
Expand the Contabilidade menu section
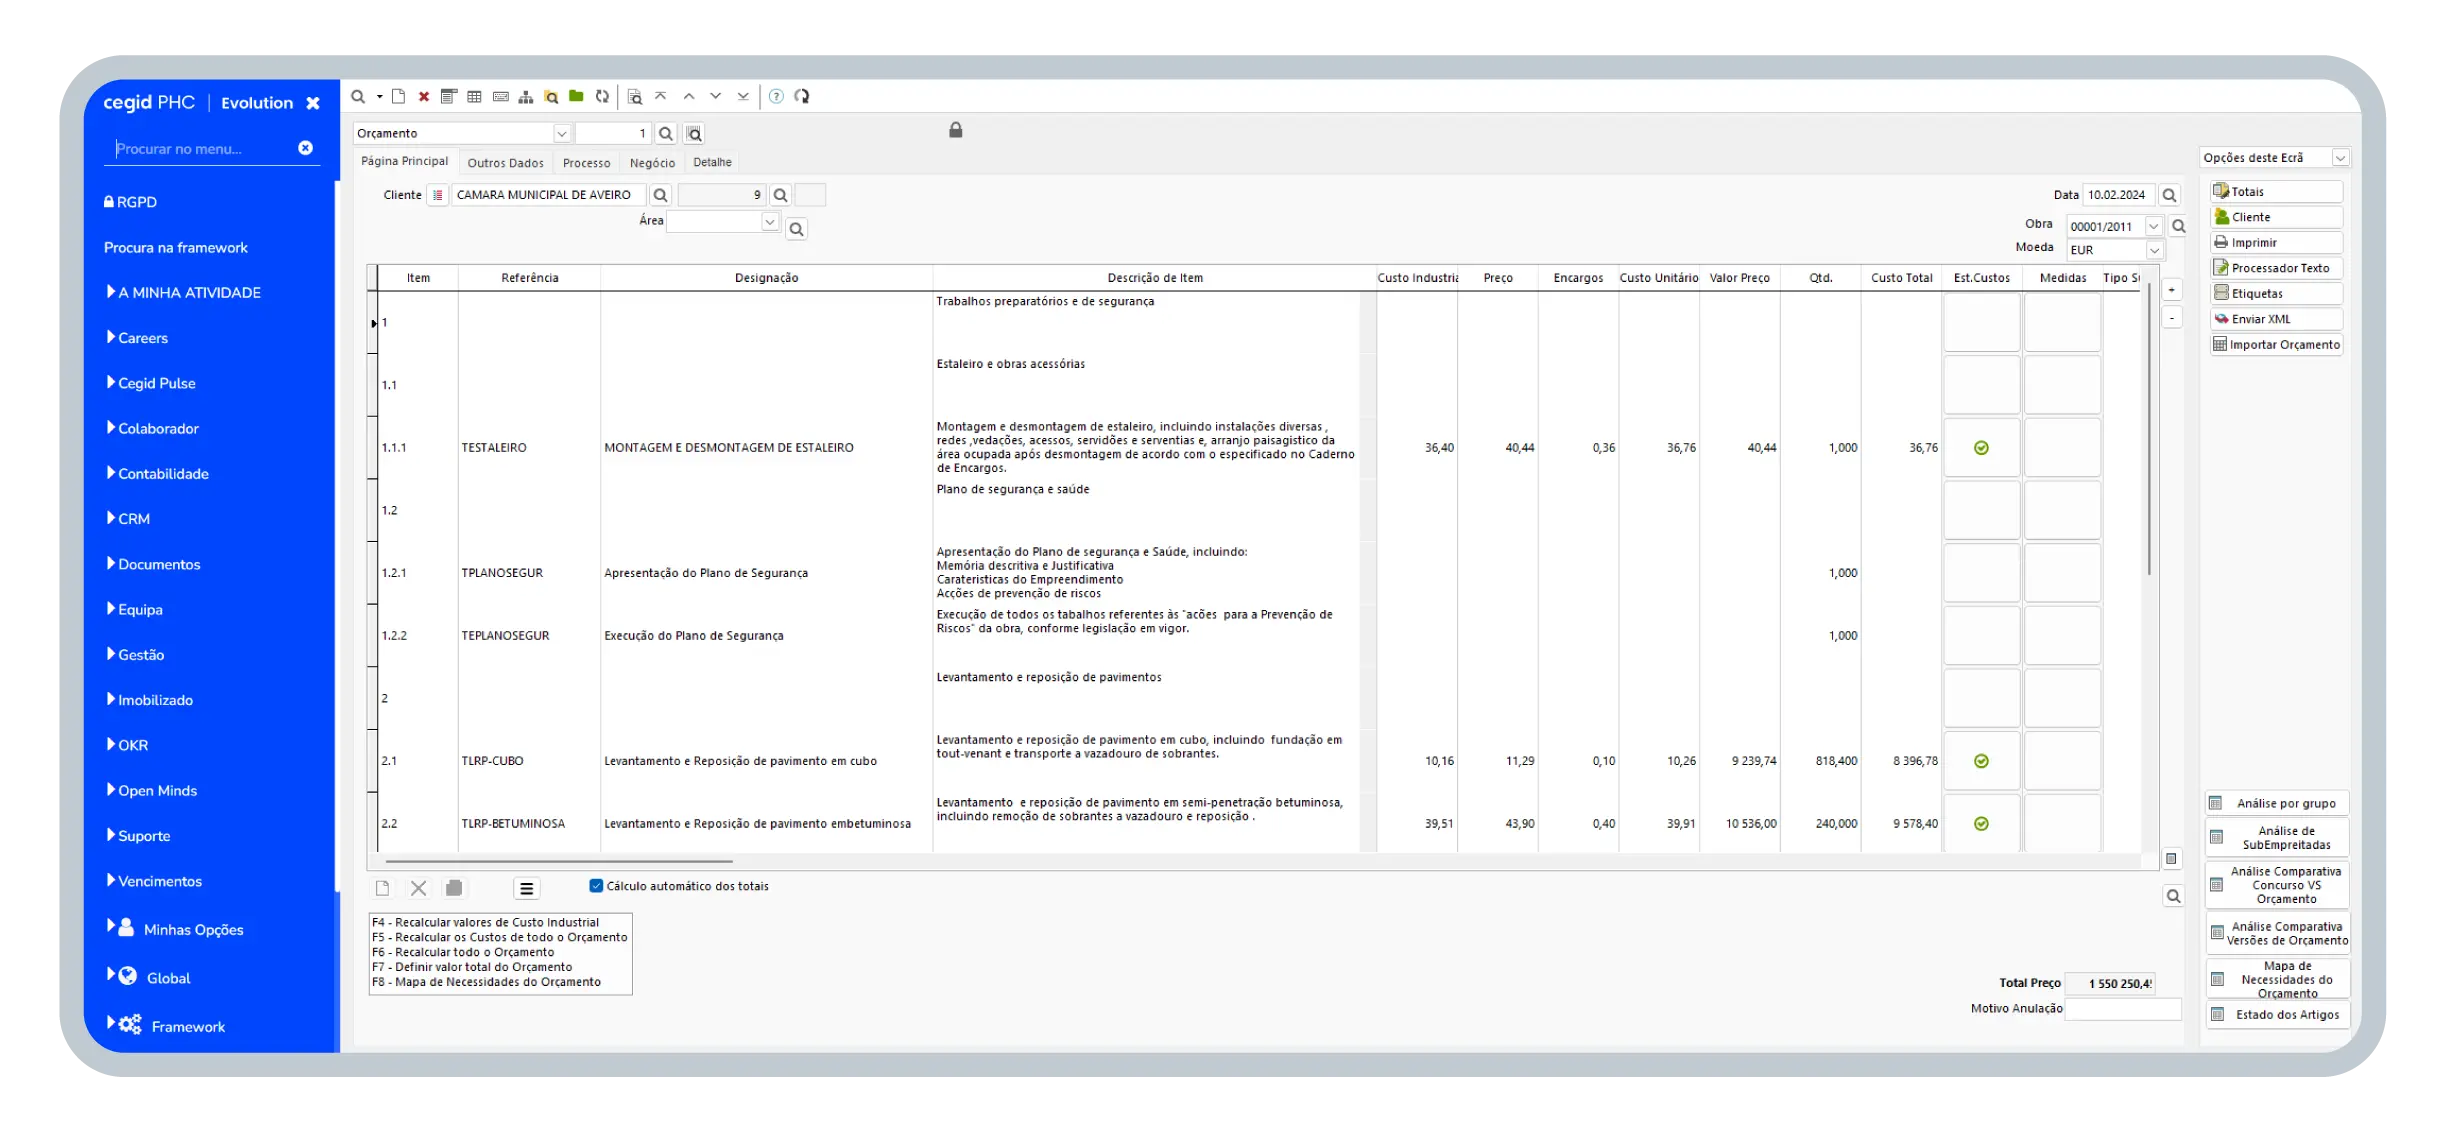click(157, 473)
